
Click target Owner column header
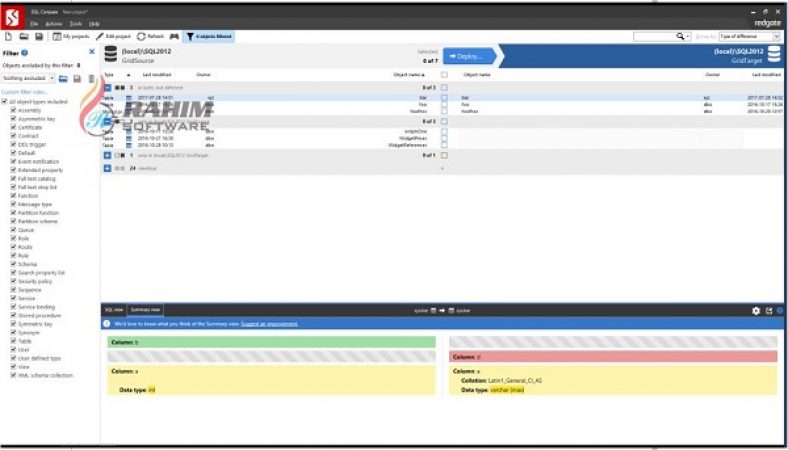713,75
